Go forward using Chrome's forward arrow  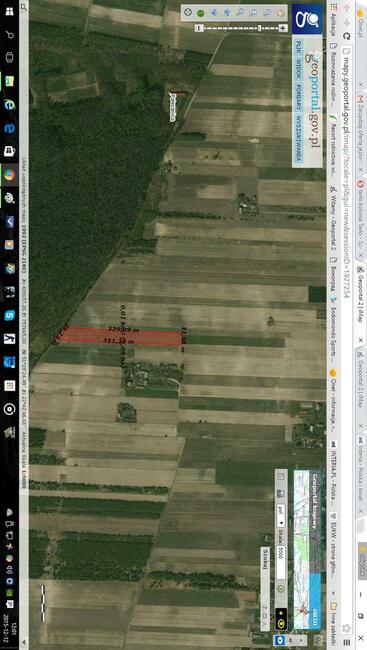[x=348, y=21]
